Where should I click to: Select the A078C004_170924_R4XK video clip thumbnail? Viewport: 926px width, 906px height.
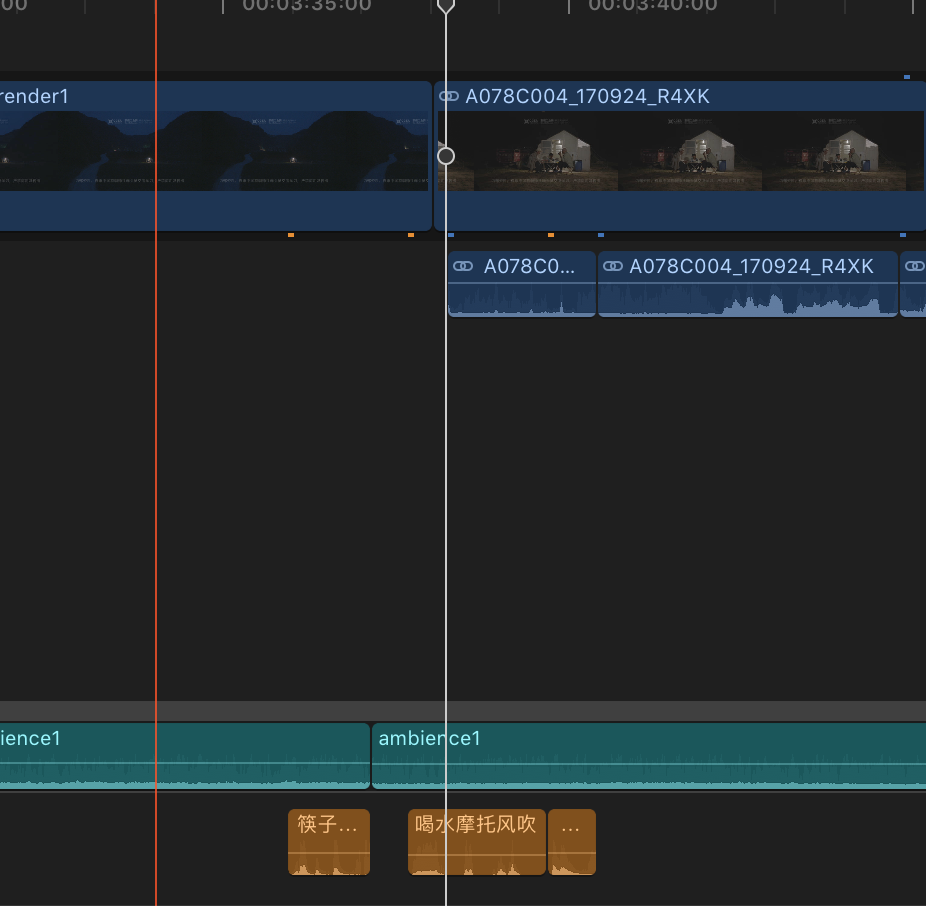(690, 150)
